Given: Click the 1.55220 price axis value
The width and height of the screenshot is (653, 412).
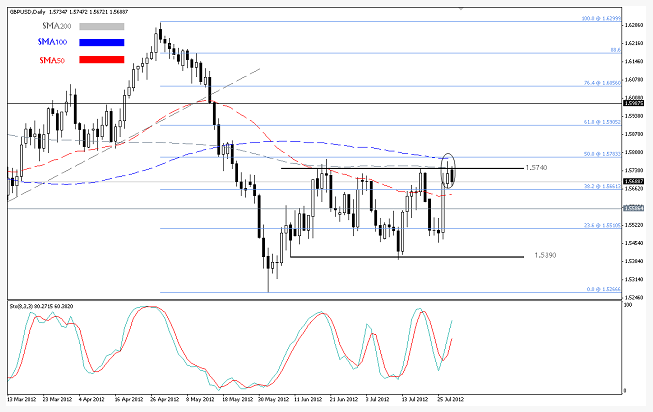Looking at the screenshot, I should pyautogui.click(x=634, y=225).
